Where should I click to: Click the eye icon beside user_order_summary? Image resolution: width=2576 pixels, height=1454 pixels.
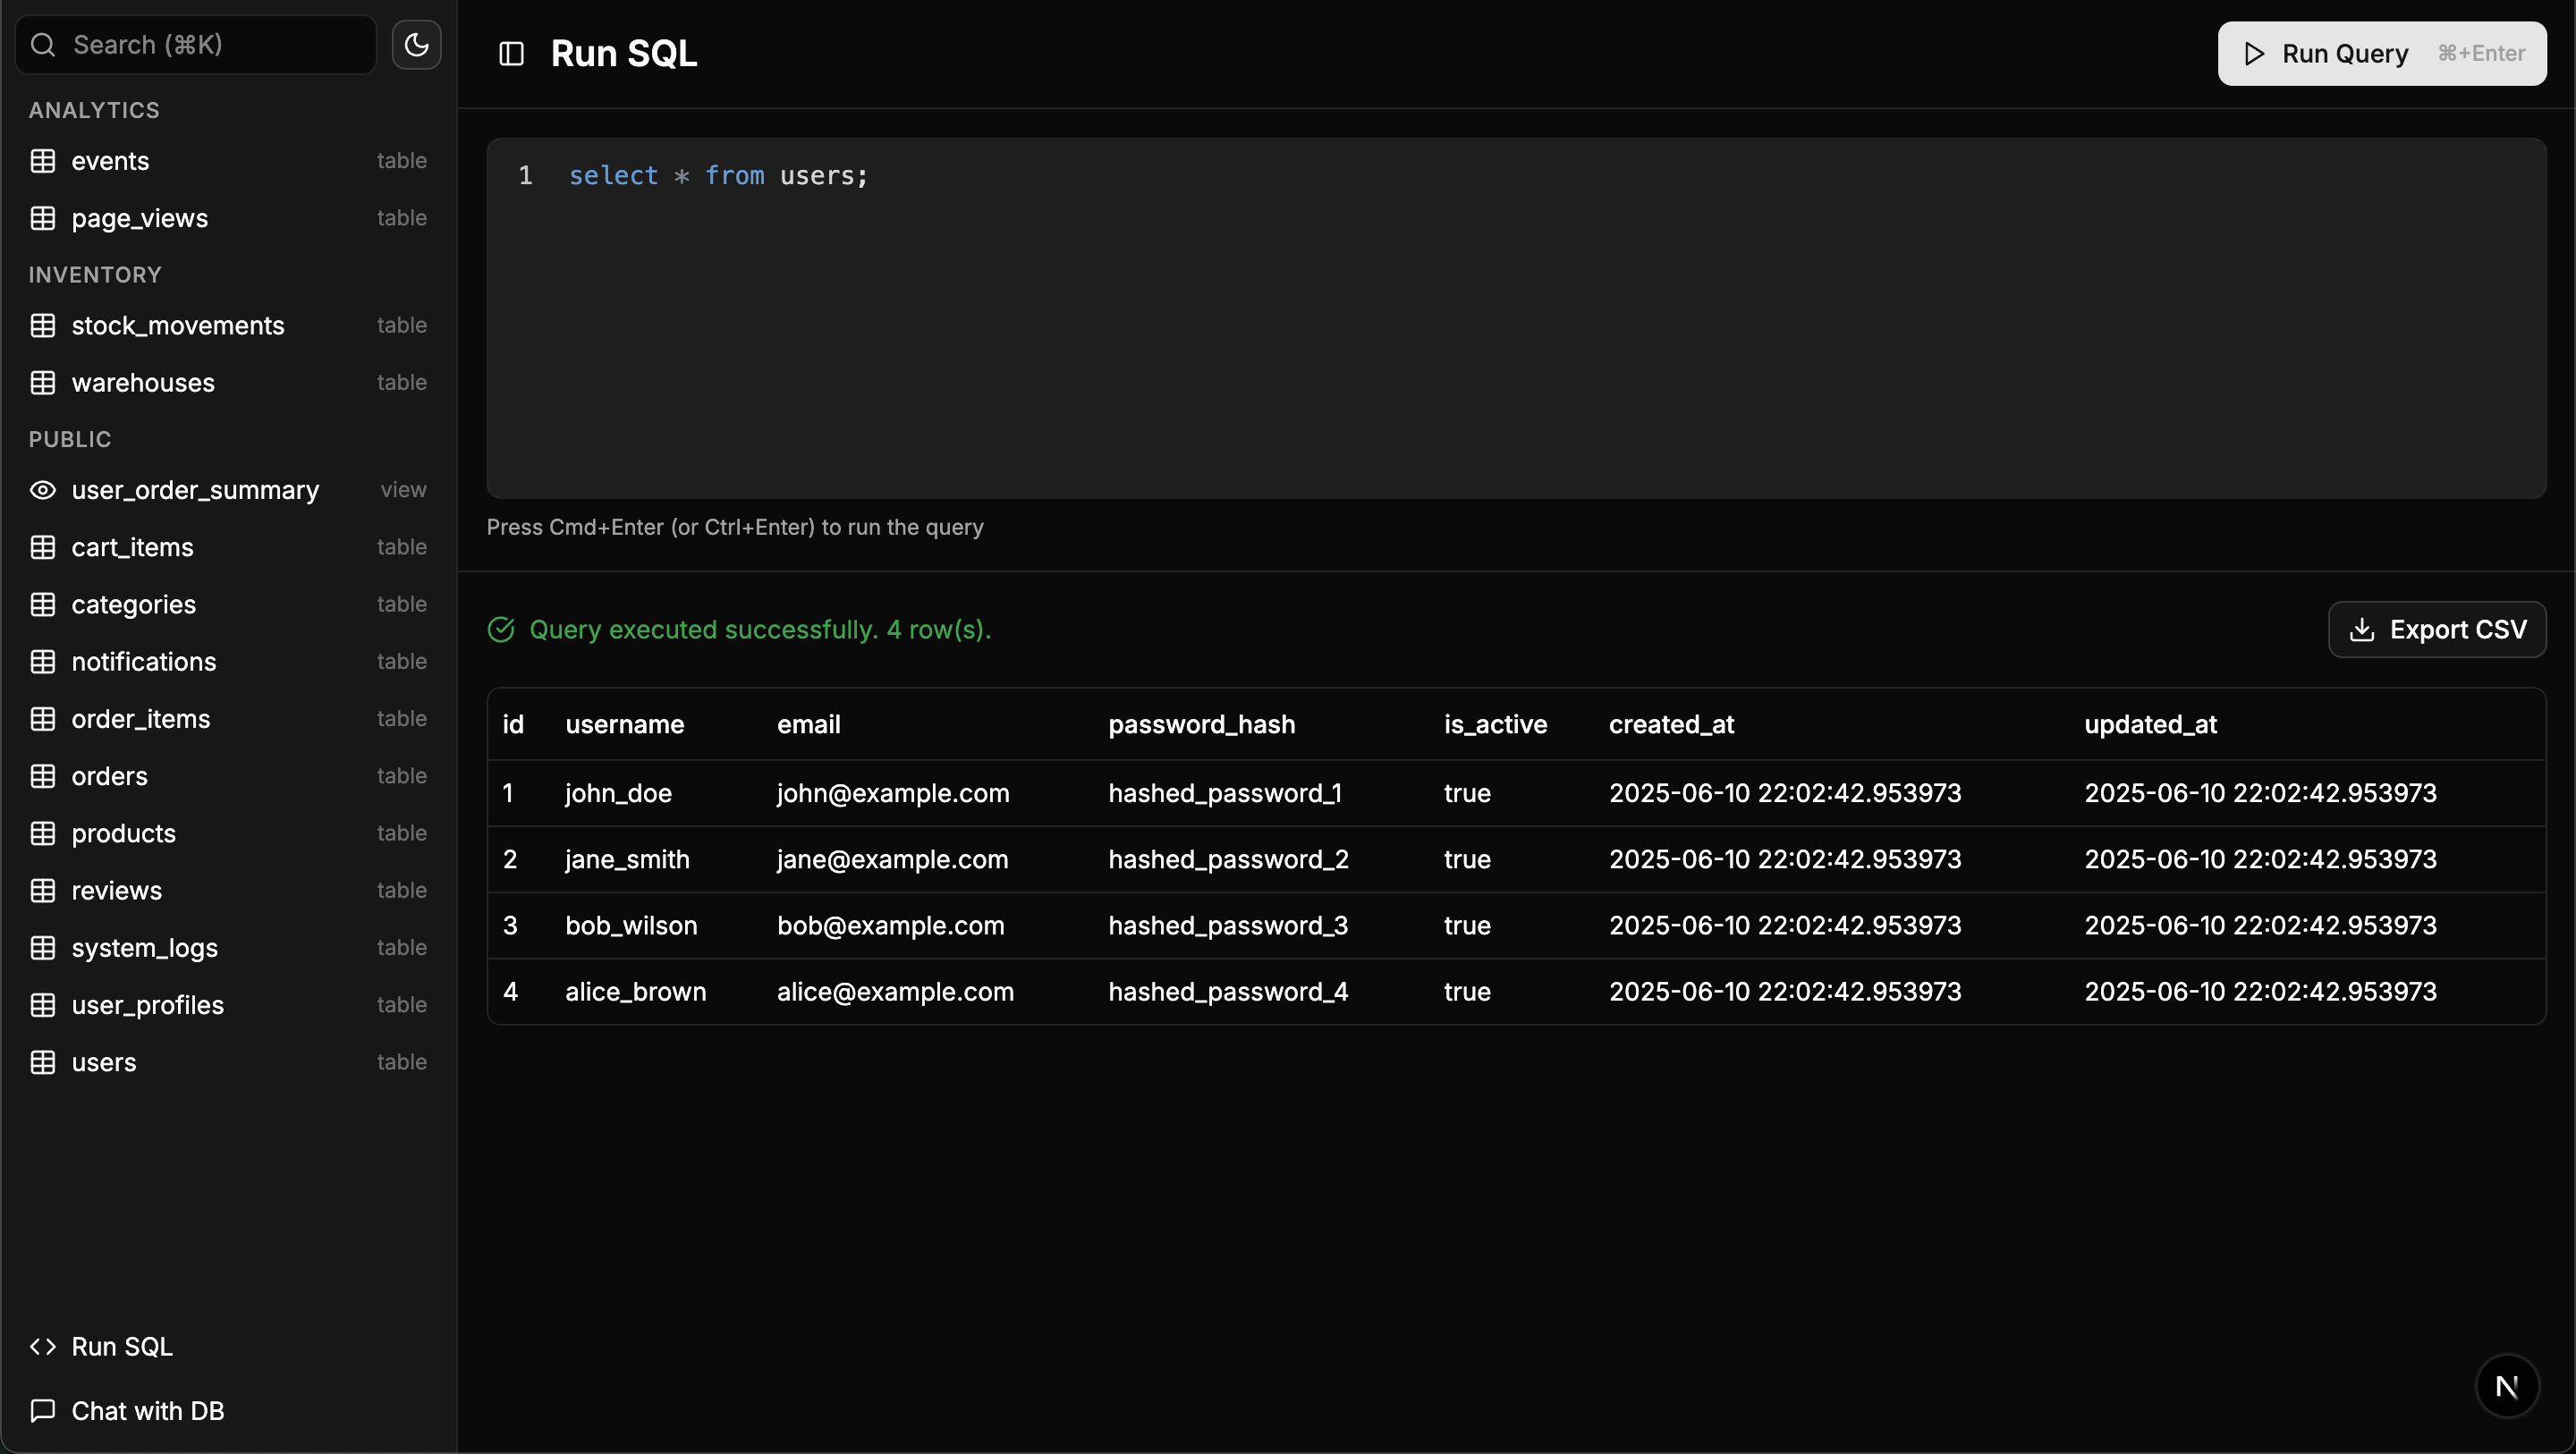coord(43,490)
